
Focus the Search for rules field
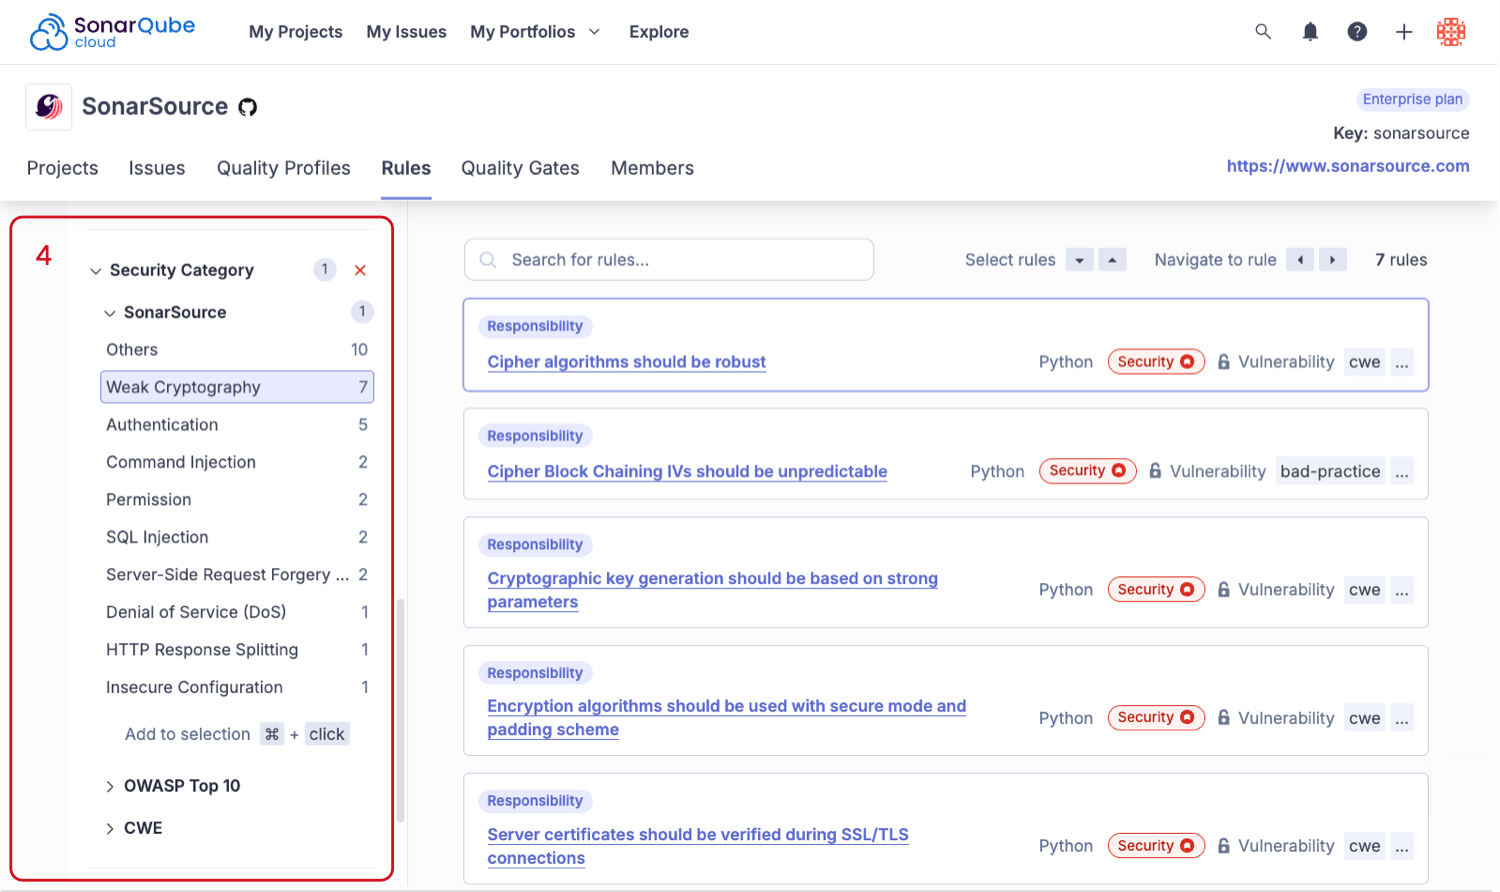click(x=669, y=260)
